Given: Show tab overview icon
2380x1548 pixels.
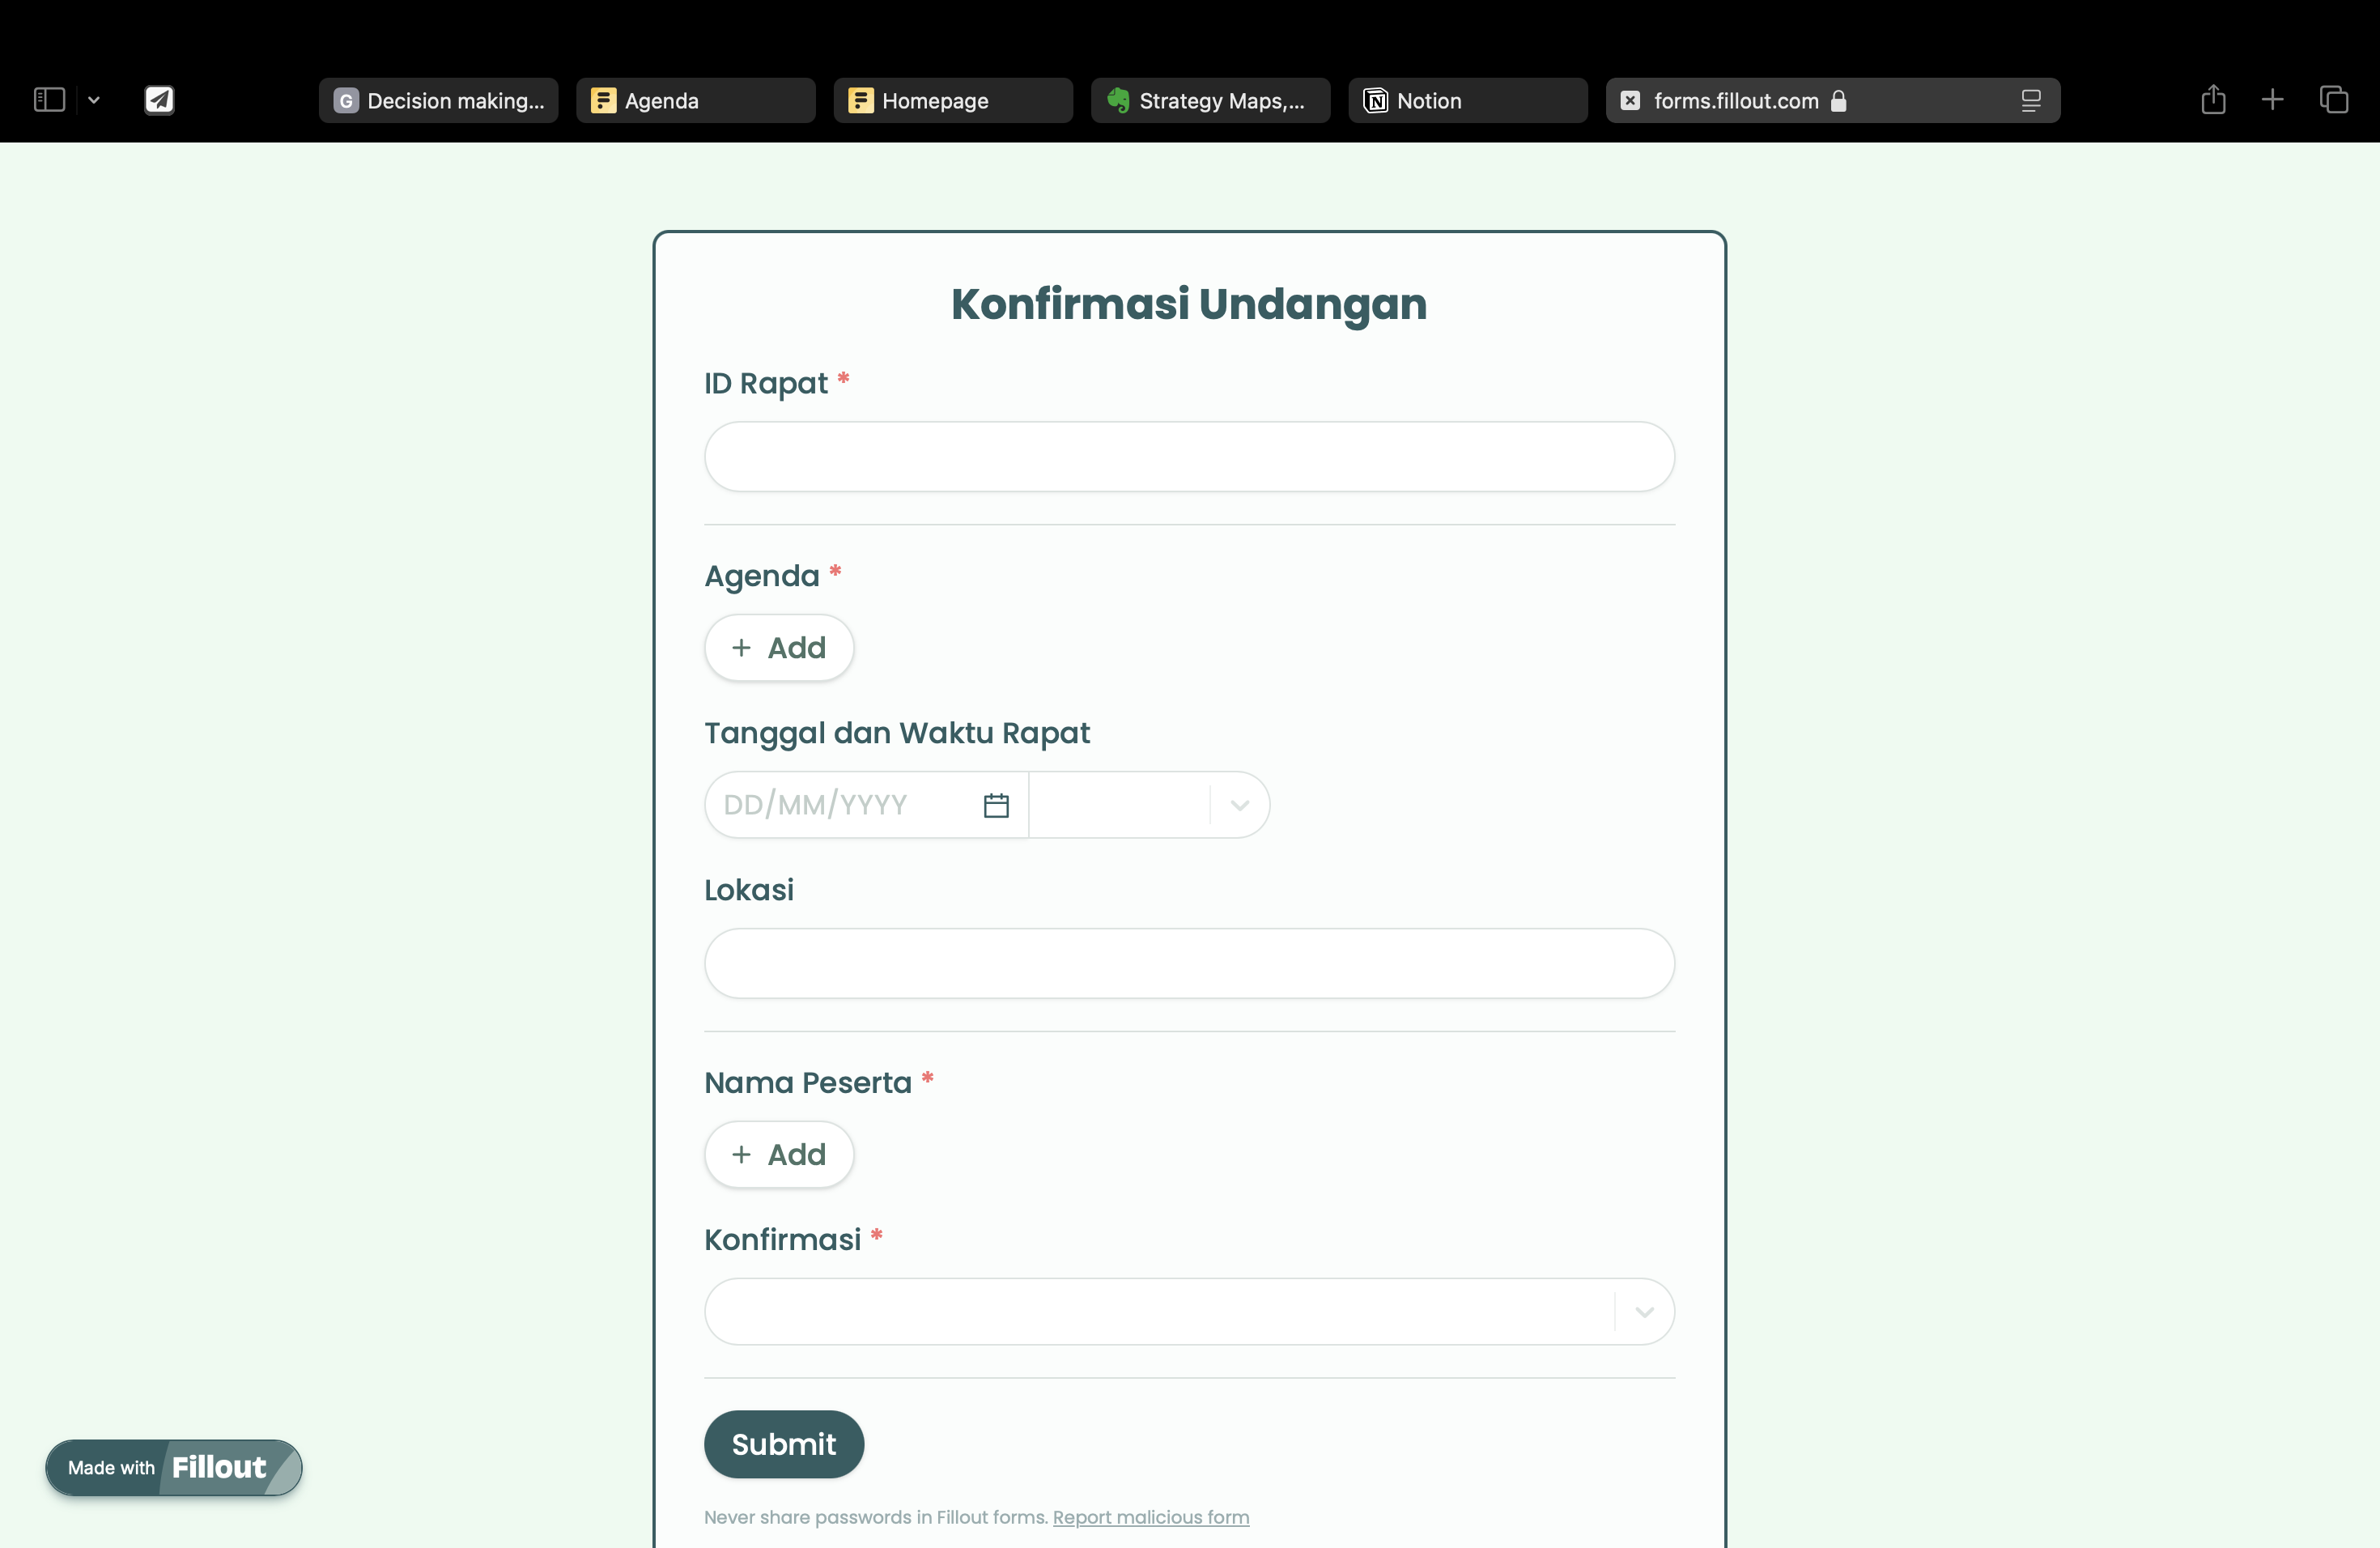Looking at the screenshot, I should coord(2333,100).
